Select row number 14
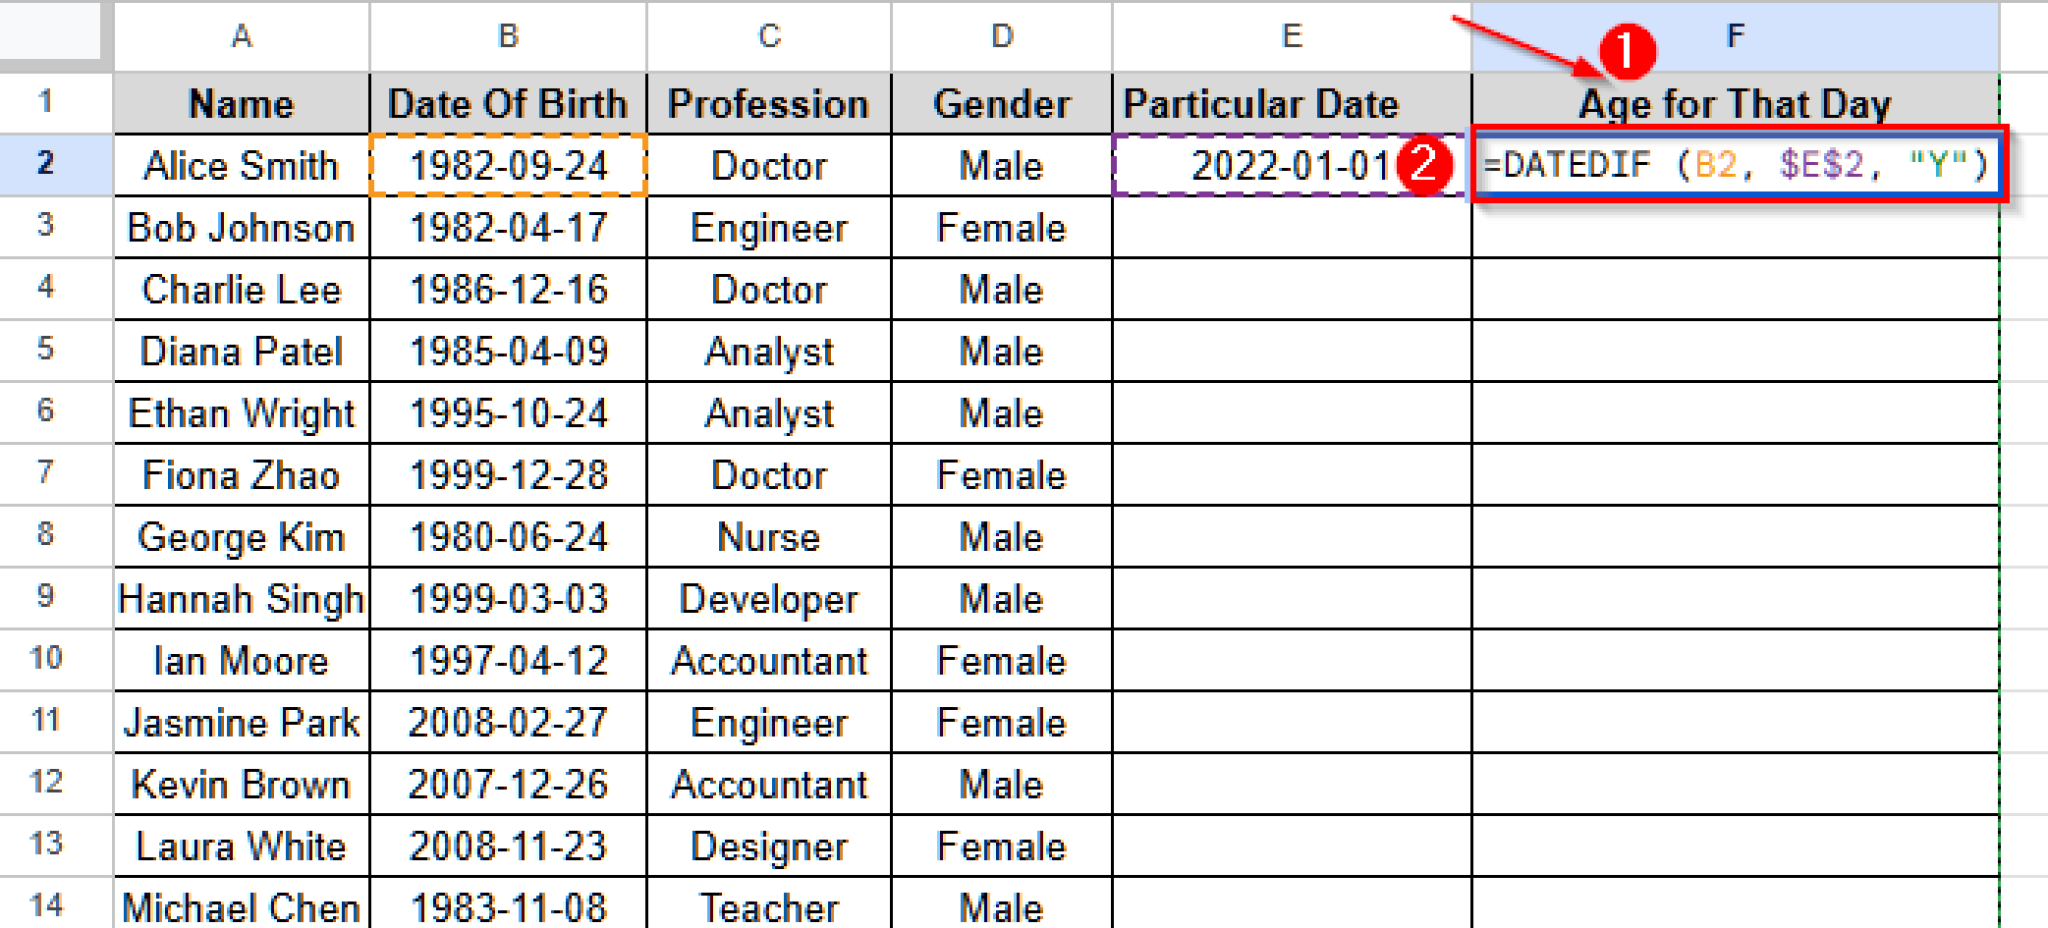Viewport: 2048px width, 928px height. 45,906
